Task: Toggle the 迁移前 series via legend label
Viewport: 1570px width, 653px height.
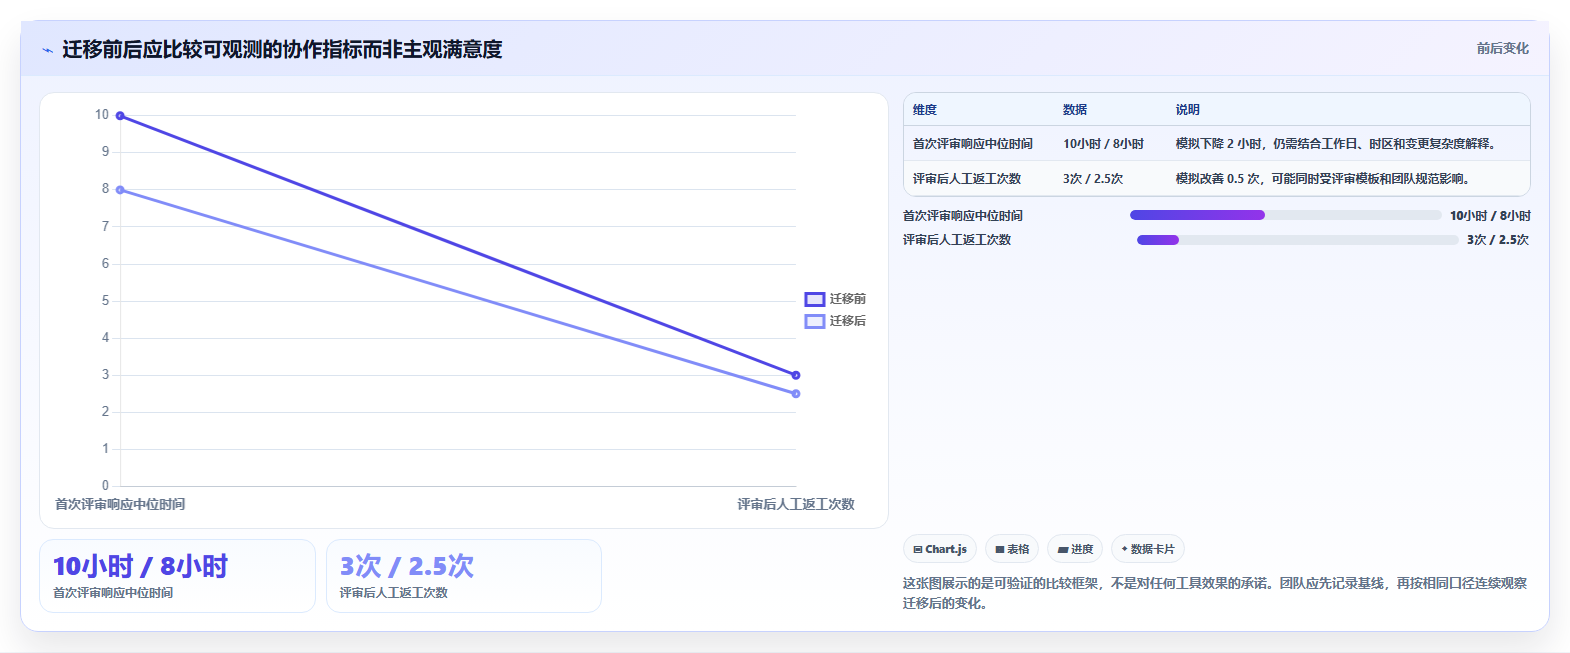Action: [x=848, y=299]
